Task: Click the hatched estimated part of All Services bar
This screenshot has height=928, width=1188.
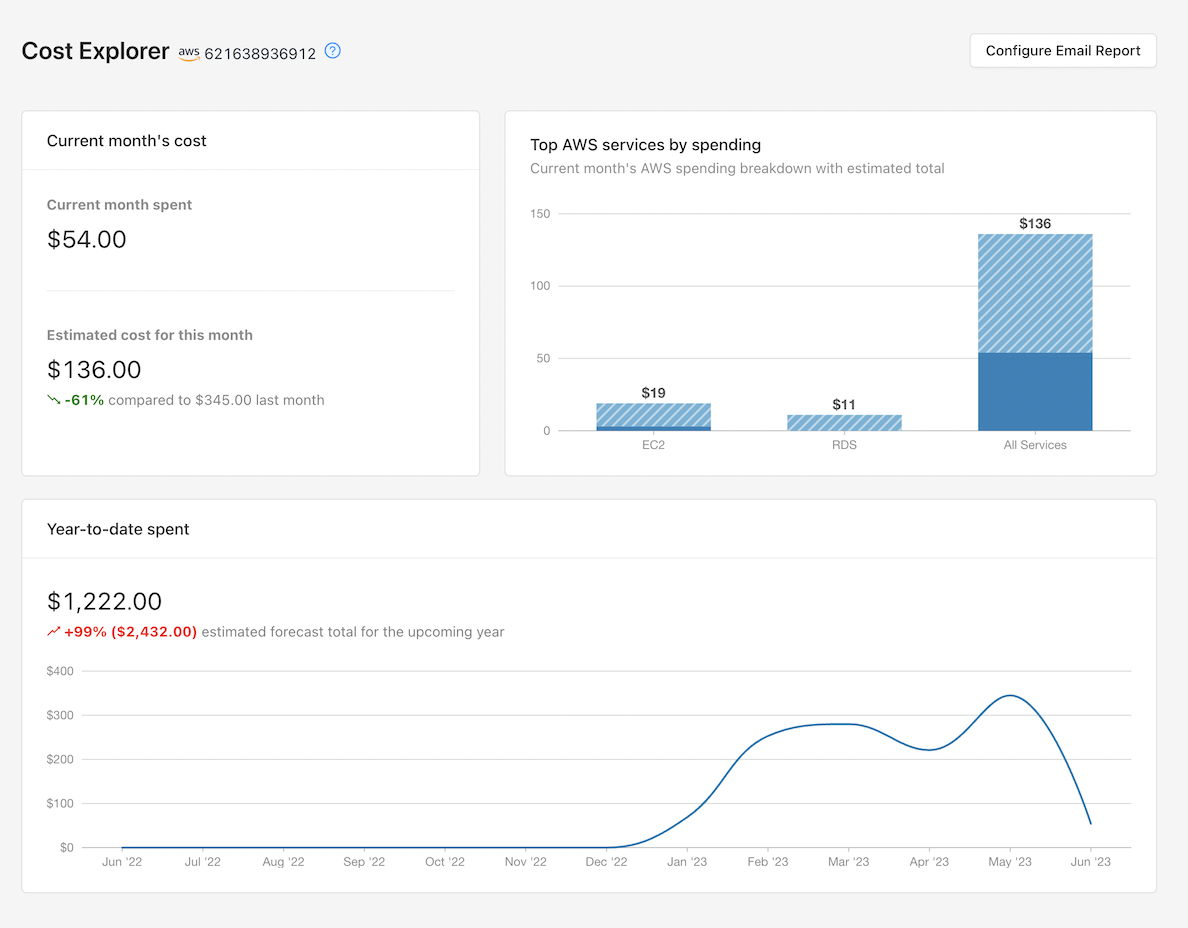Action: 1035,293
